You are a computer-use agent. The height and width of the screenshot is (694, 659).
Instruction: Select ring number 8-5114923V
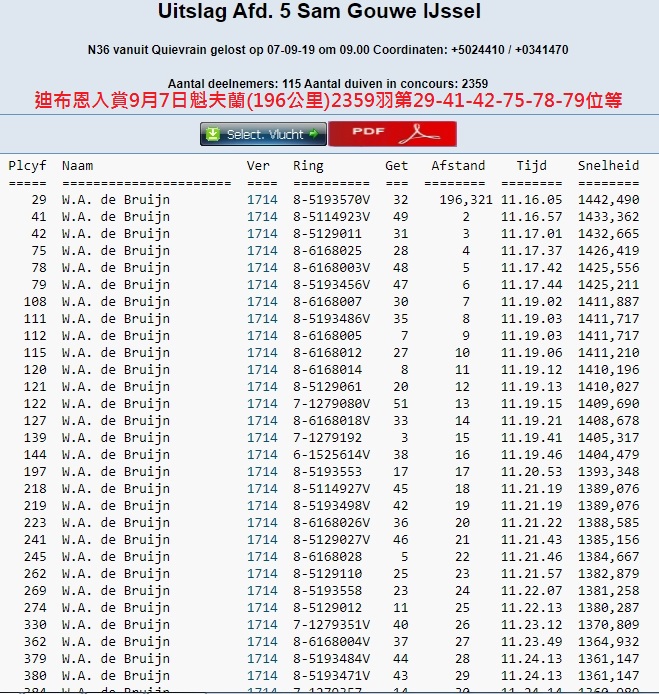tap(331, 217)
